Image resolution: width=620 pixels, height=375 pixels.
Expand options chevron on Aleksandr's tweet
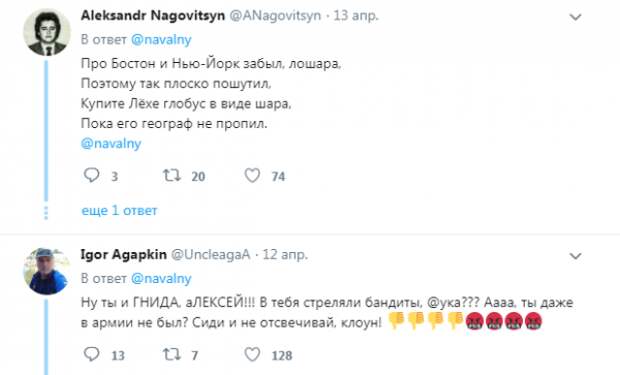575,17
